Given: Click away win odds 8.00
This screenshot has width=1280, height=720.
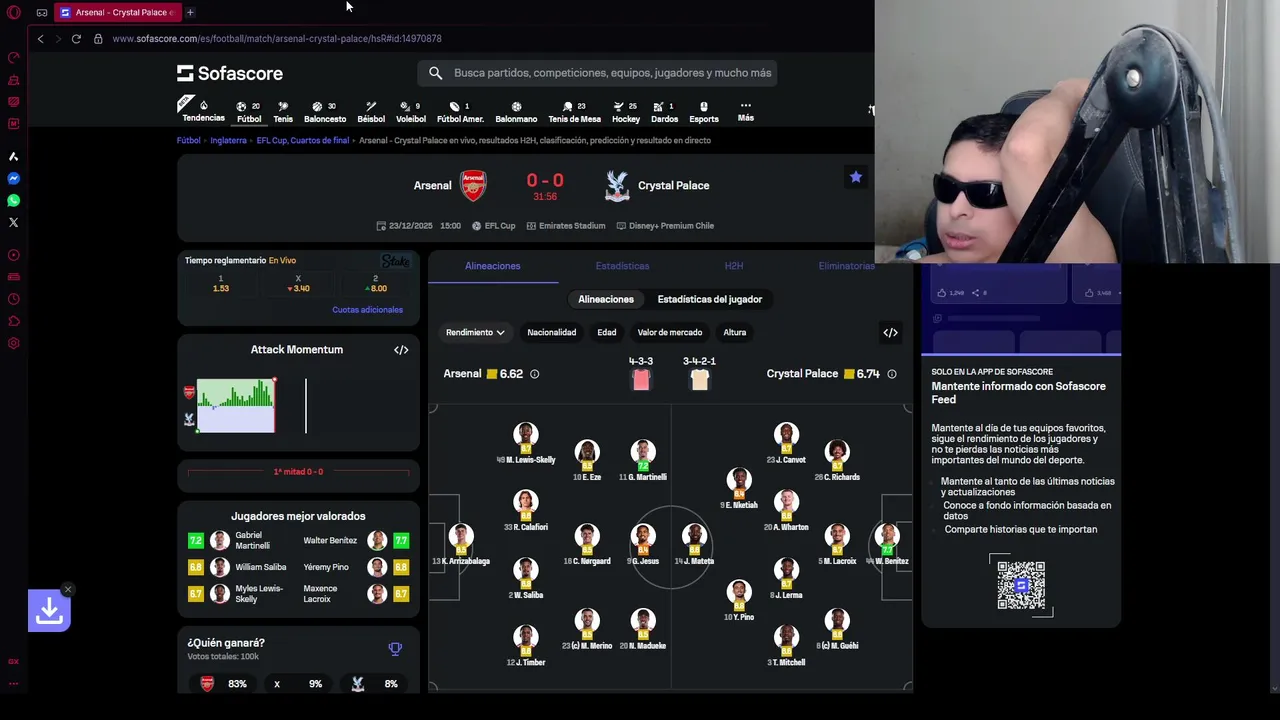Looking at the screenshot, I should click(375, 284).
